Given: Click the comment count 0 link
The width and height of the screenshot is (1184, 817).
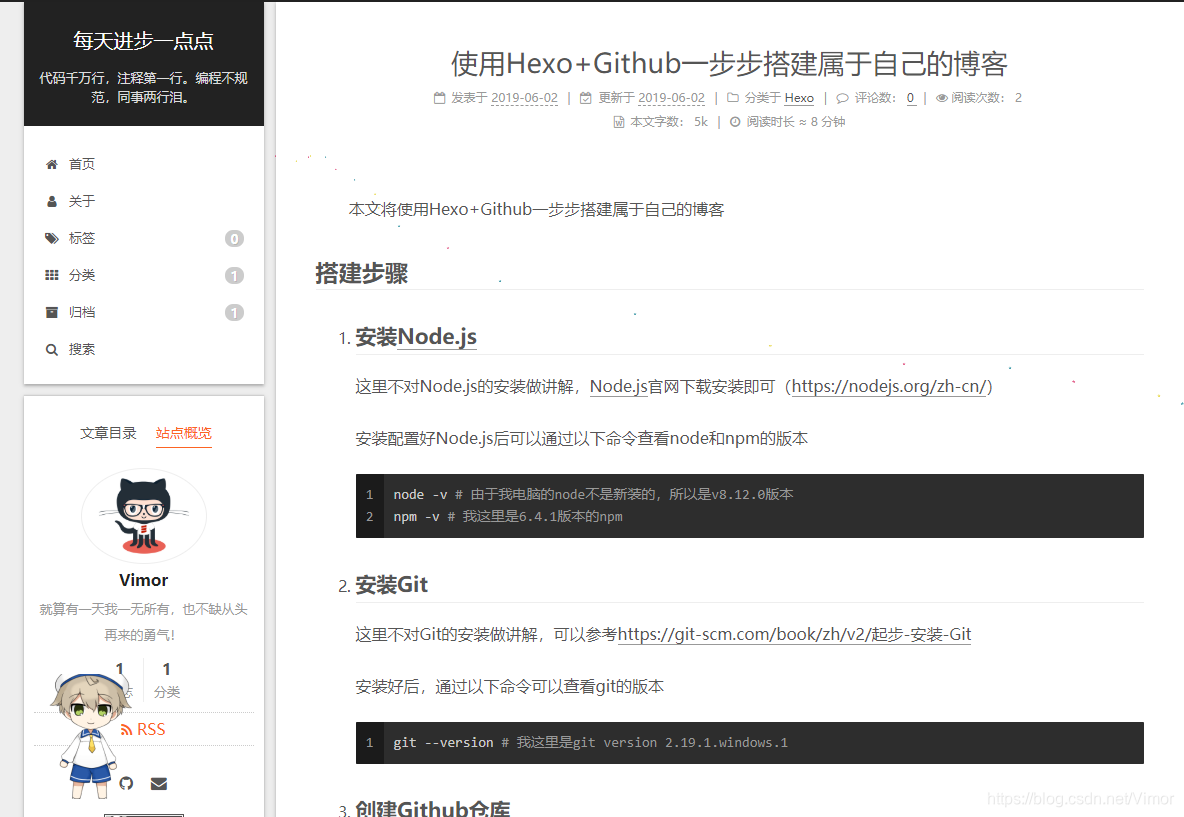Looking at the screenshot, I should click(911, 97).
